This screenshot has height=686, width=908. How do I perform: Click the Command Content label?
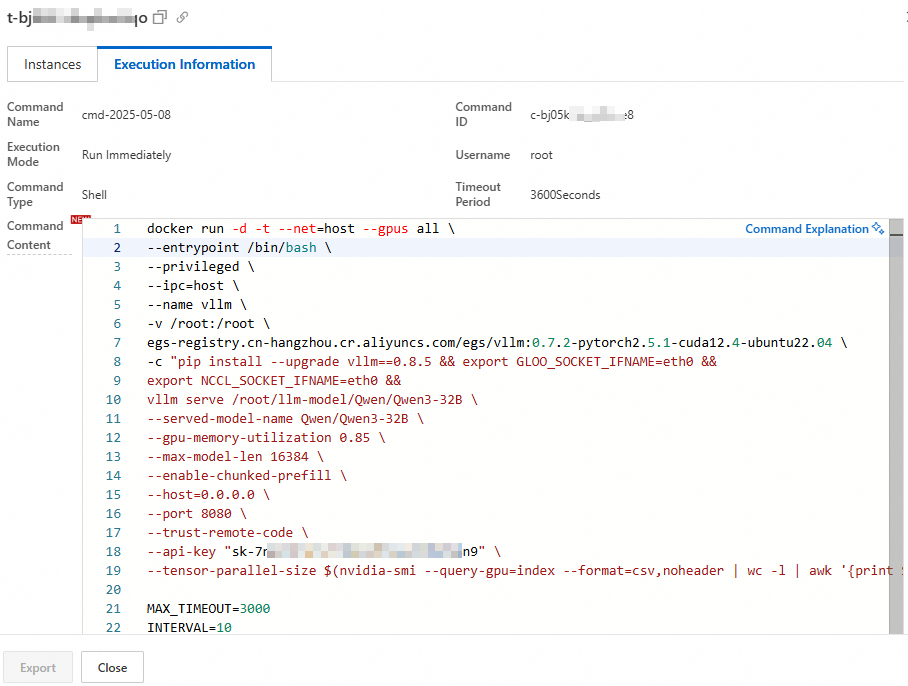click(x=35, y=235)
